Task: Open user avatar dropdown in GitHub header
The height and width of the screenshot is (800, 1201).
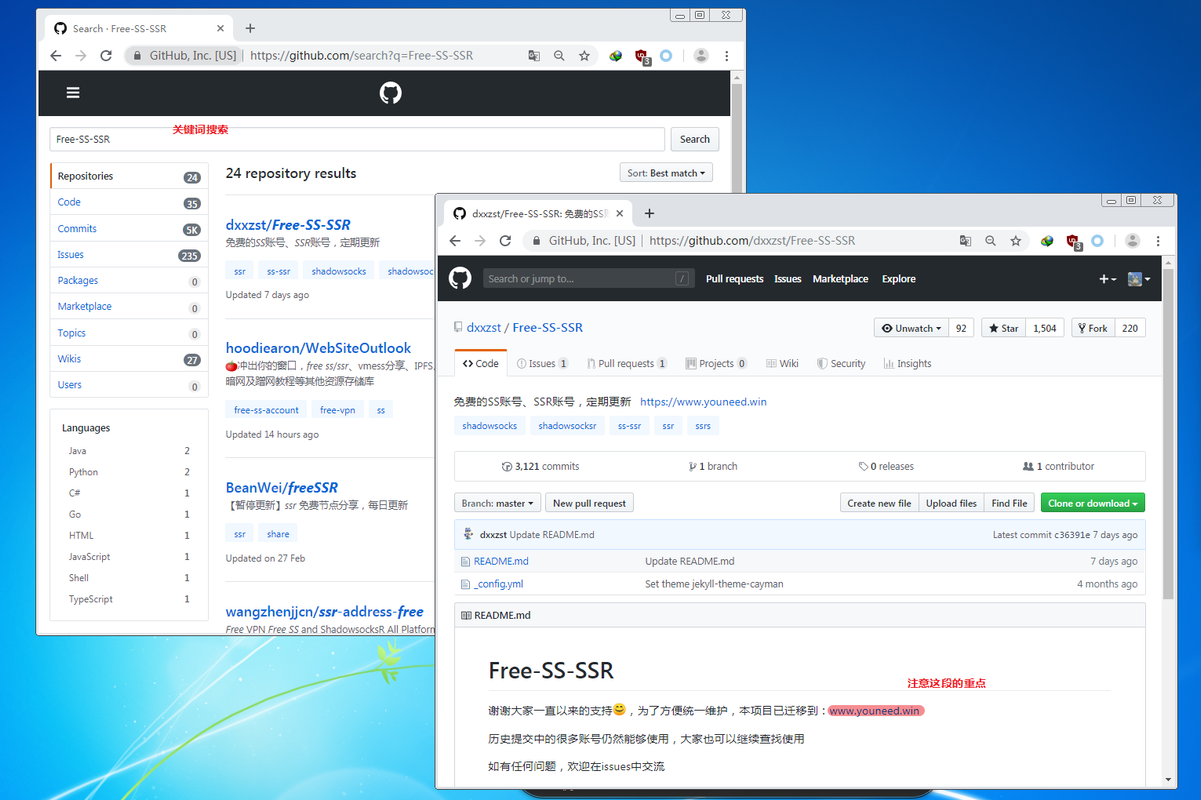Action: (x=1139, y=279)
